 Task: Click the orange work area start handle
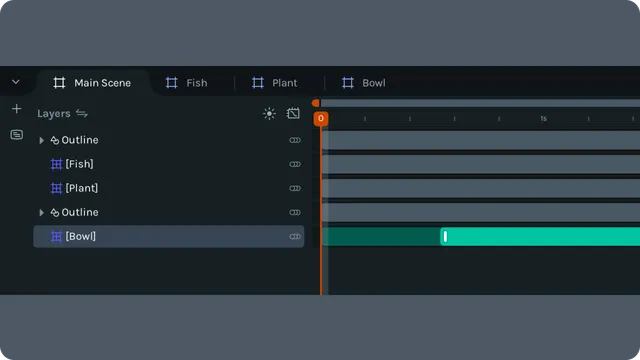pos(316,103)
